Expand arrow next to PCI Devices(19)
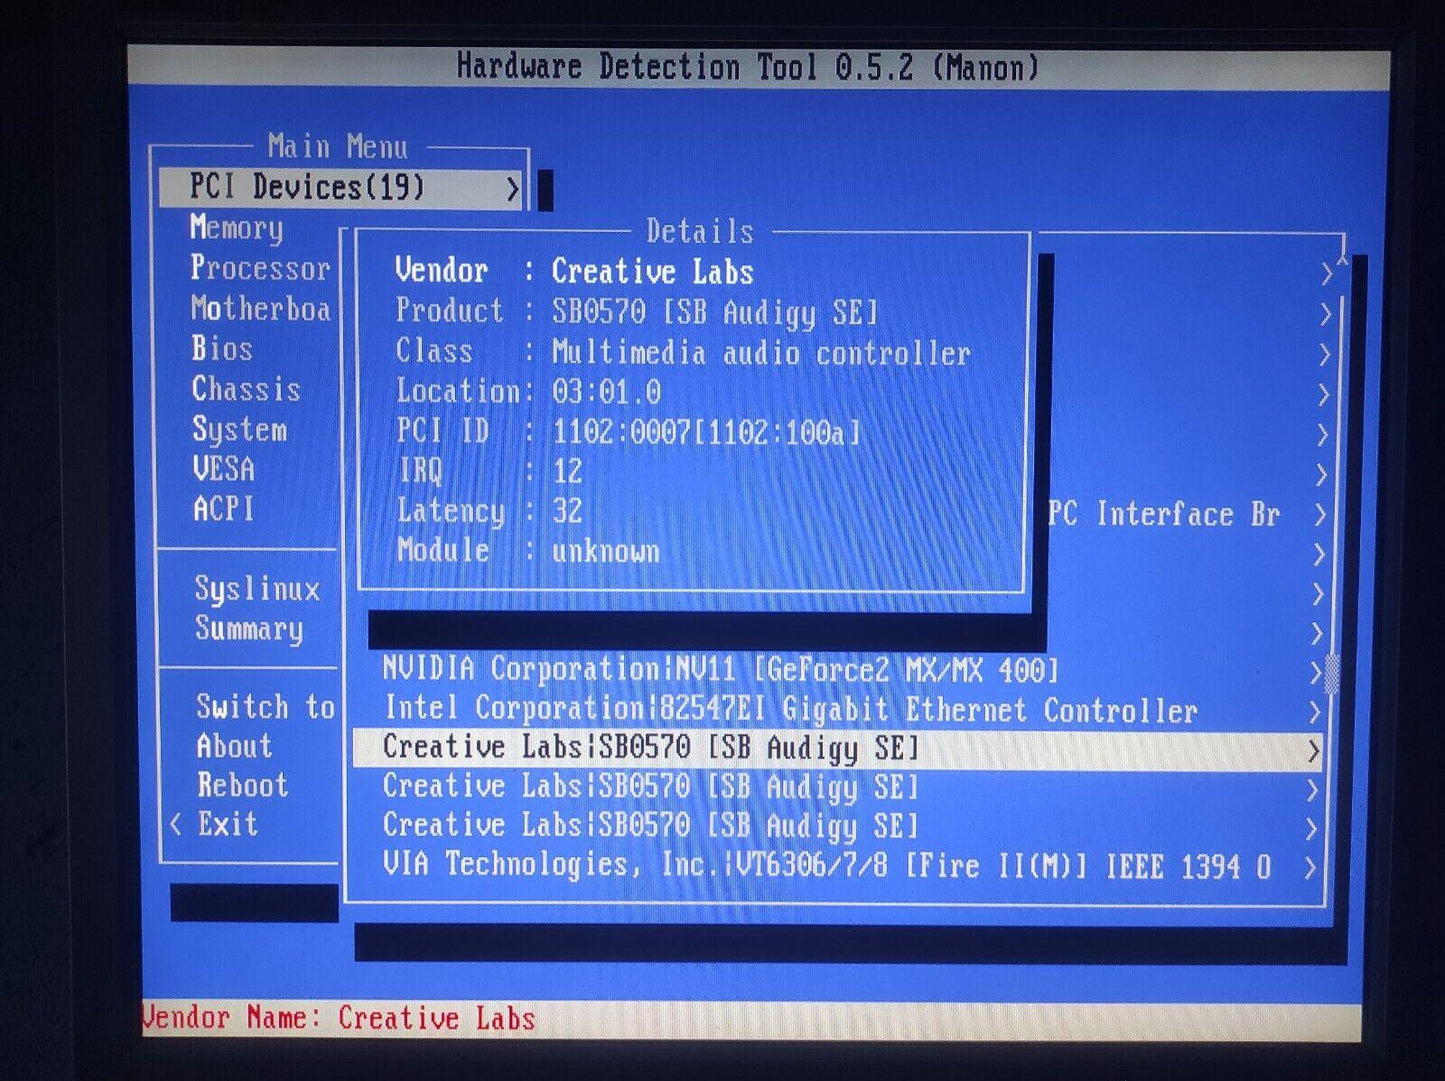 tap(512, 189)
